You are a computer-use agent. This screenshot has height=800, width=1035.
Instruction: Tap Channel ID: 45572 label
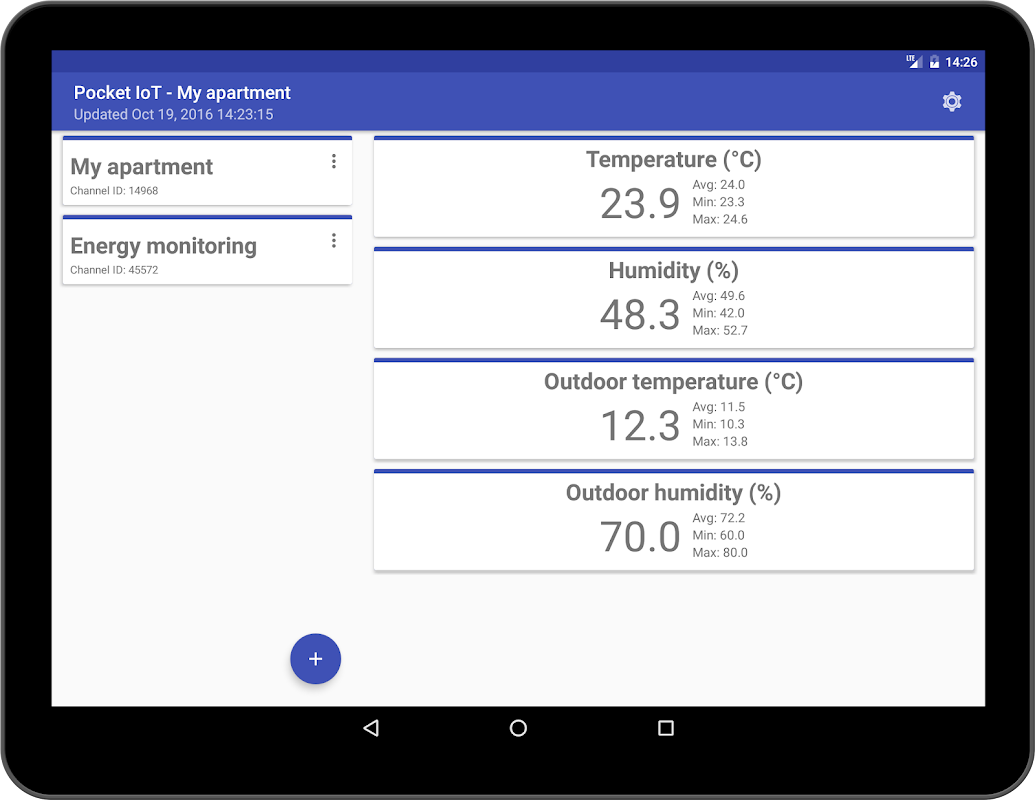(114, 270)
